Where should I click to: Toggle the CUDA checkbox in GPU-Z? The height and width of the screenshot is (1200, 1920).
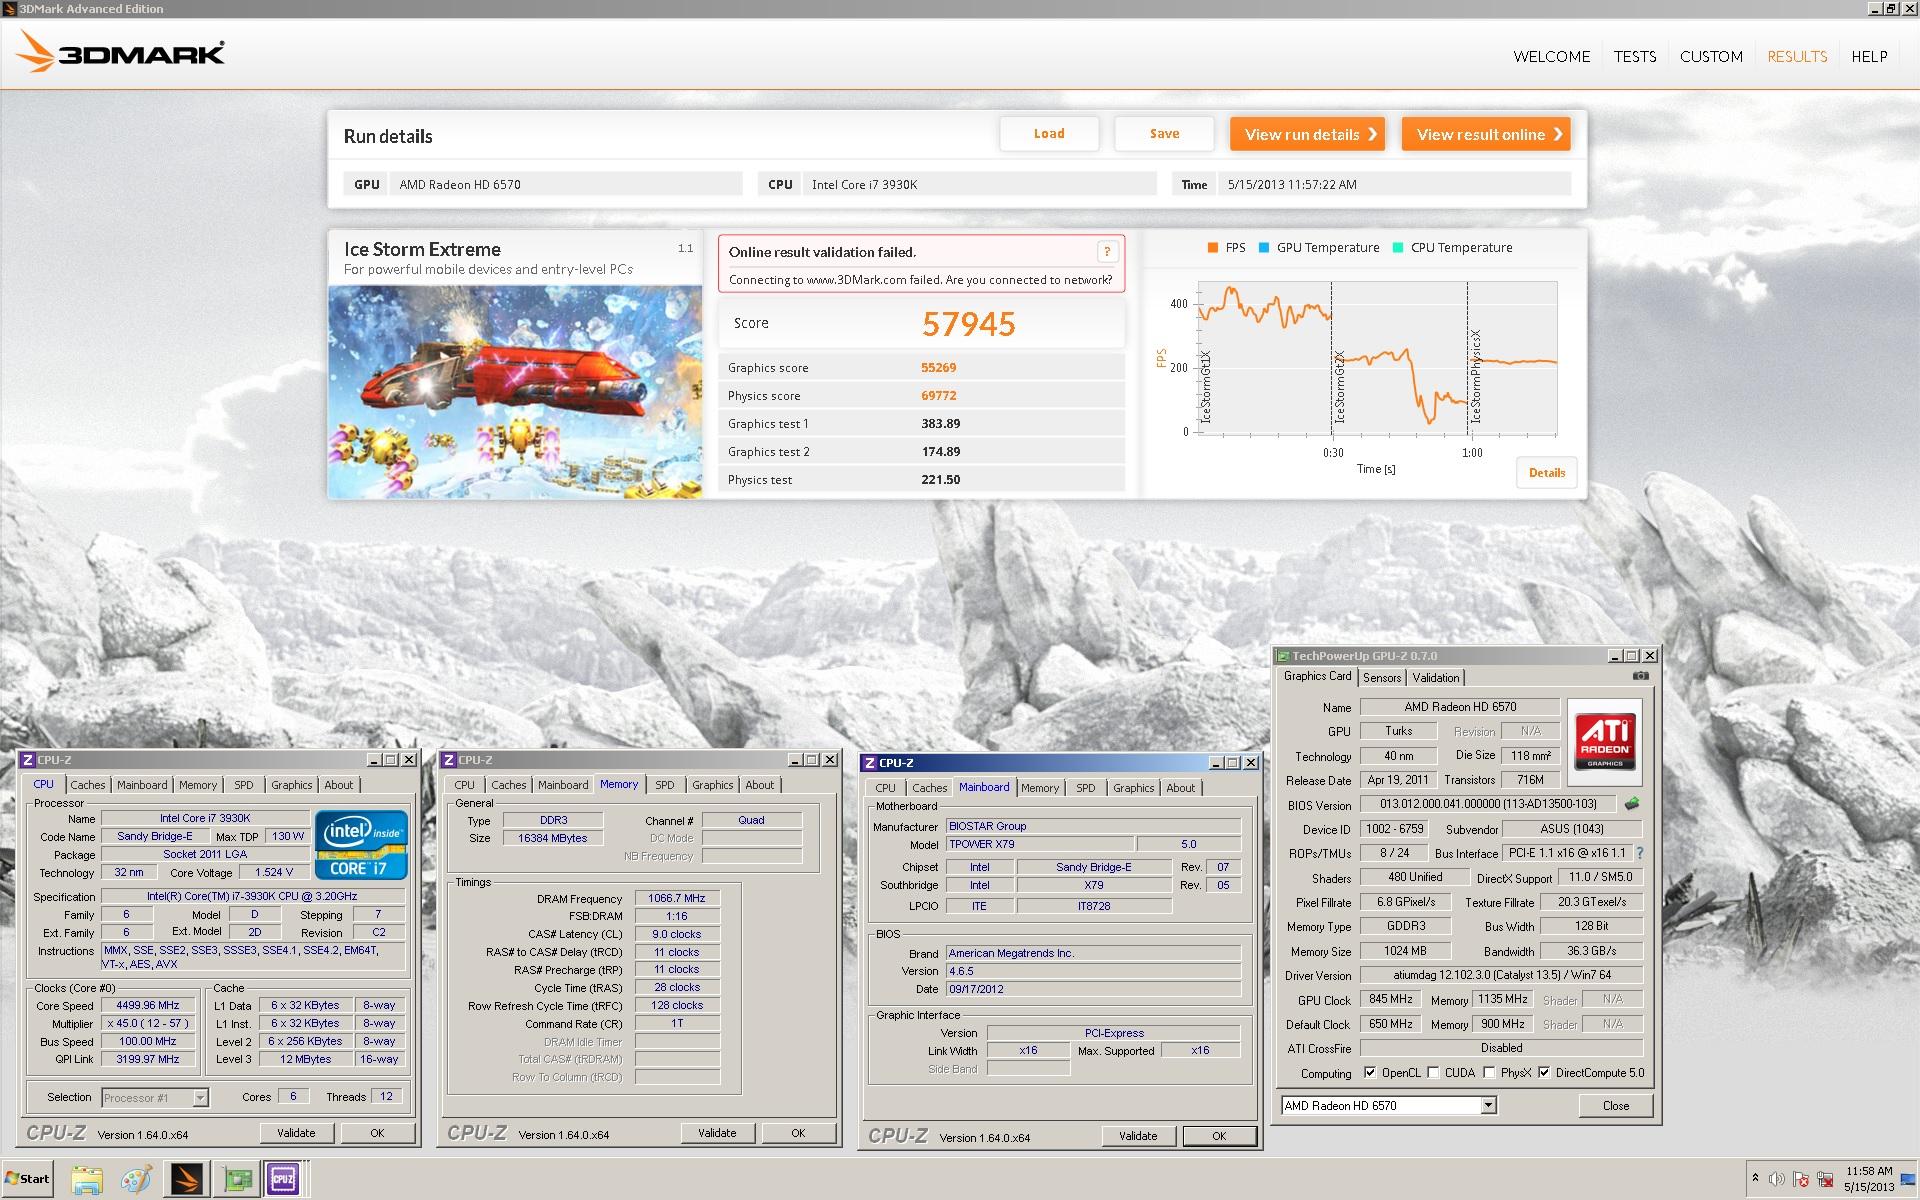[x=1433, y=1072]
